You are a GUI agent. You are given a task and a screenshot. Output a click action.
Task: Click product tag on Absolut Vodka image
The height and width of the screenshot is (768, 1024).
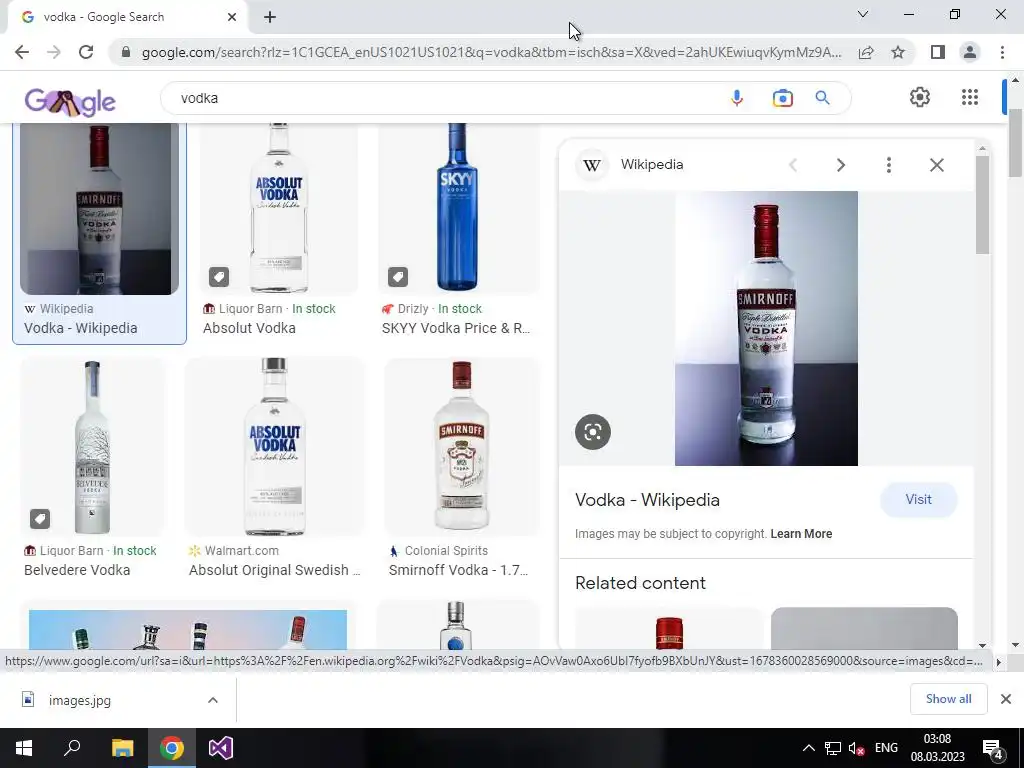[219, 277]
